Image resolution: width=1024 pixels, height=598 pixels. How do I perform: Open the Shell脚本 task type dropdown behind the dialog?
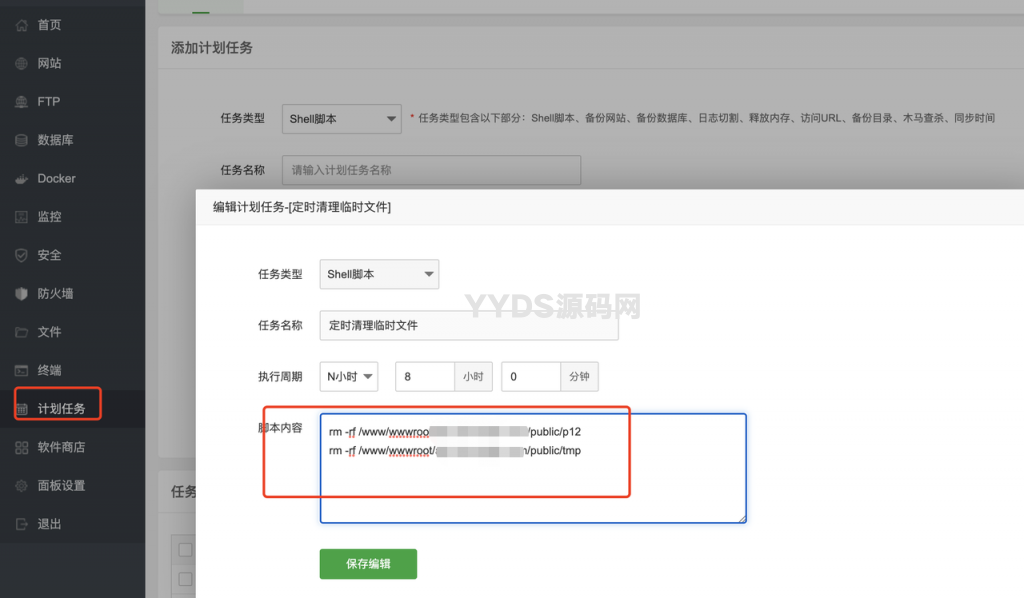341,118
